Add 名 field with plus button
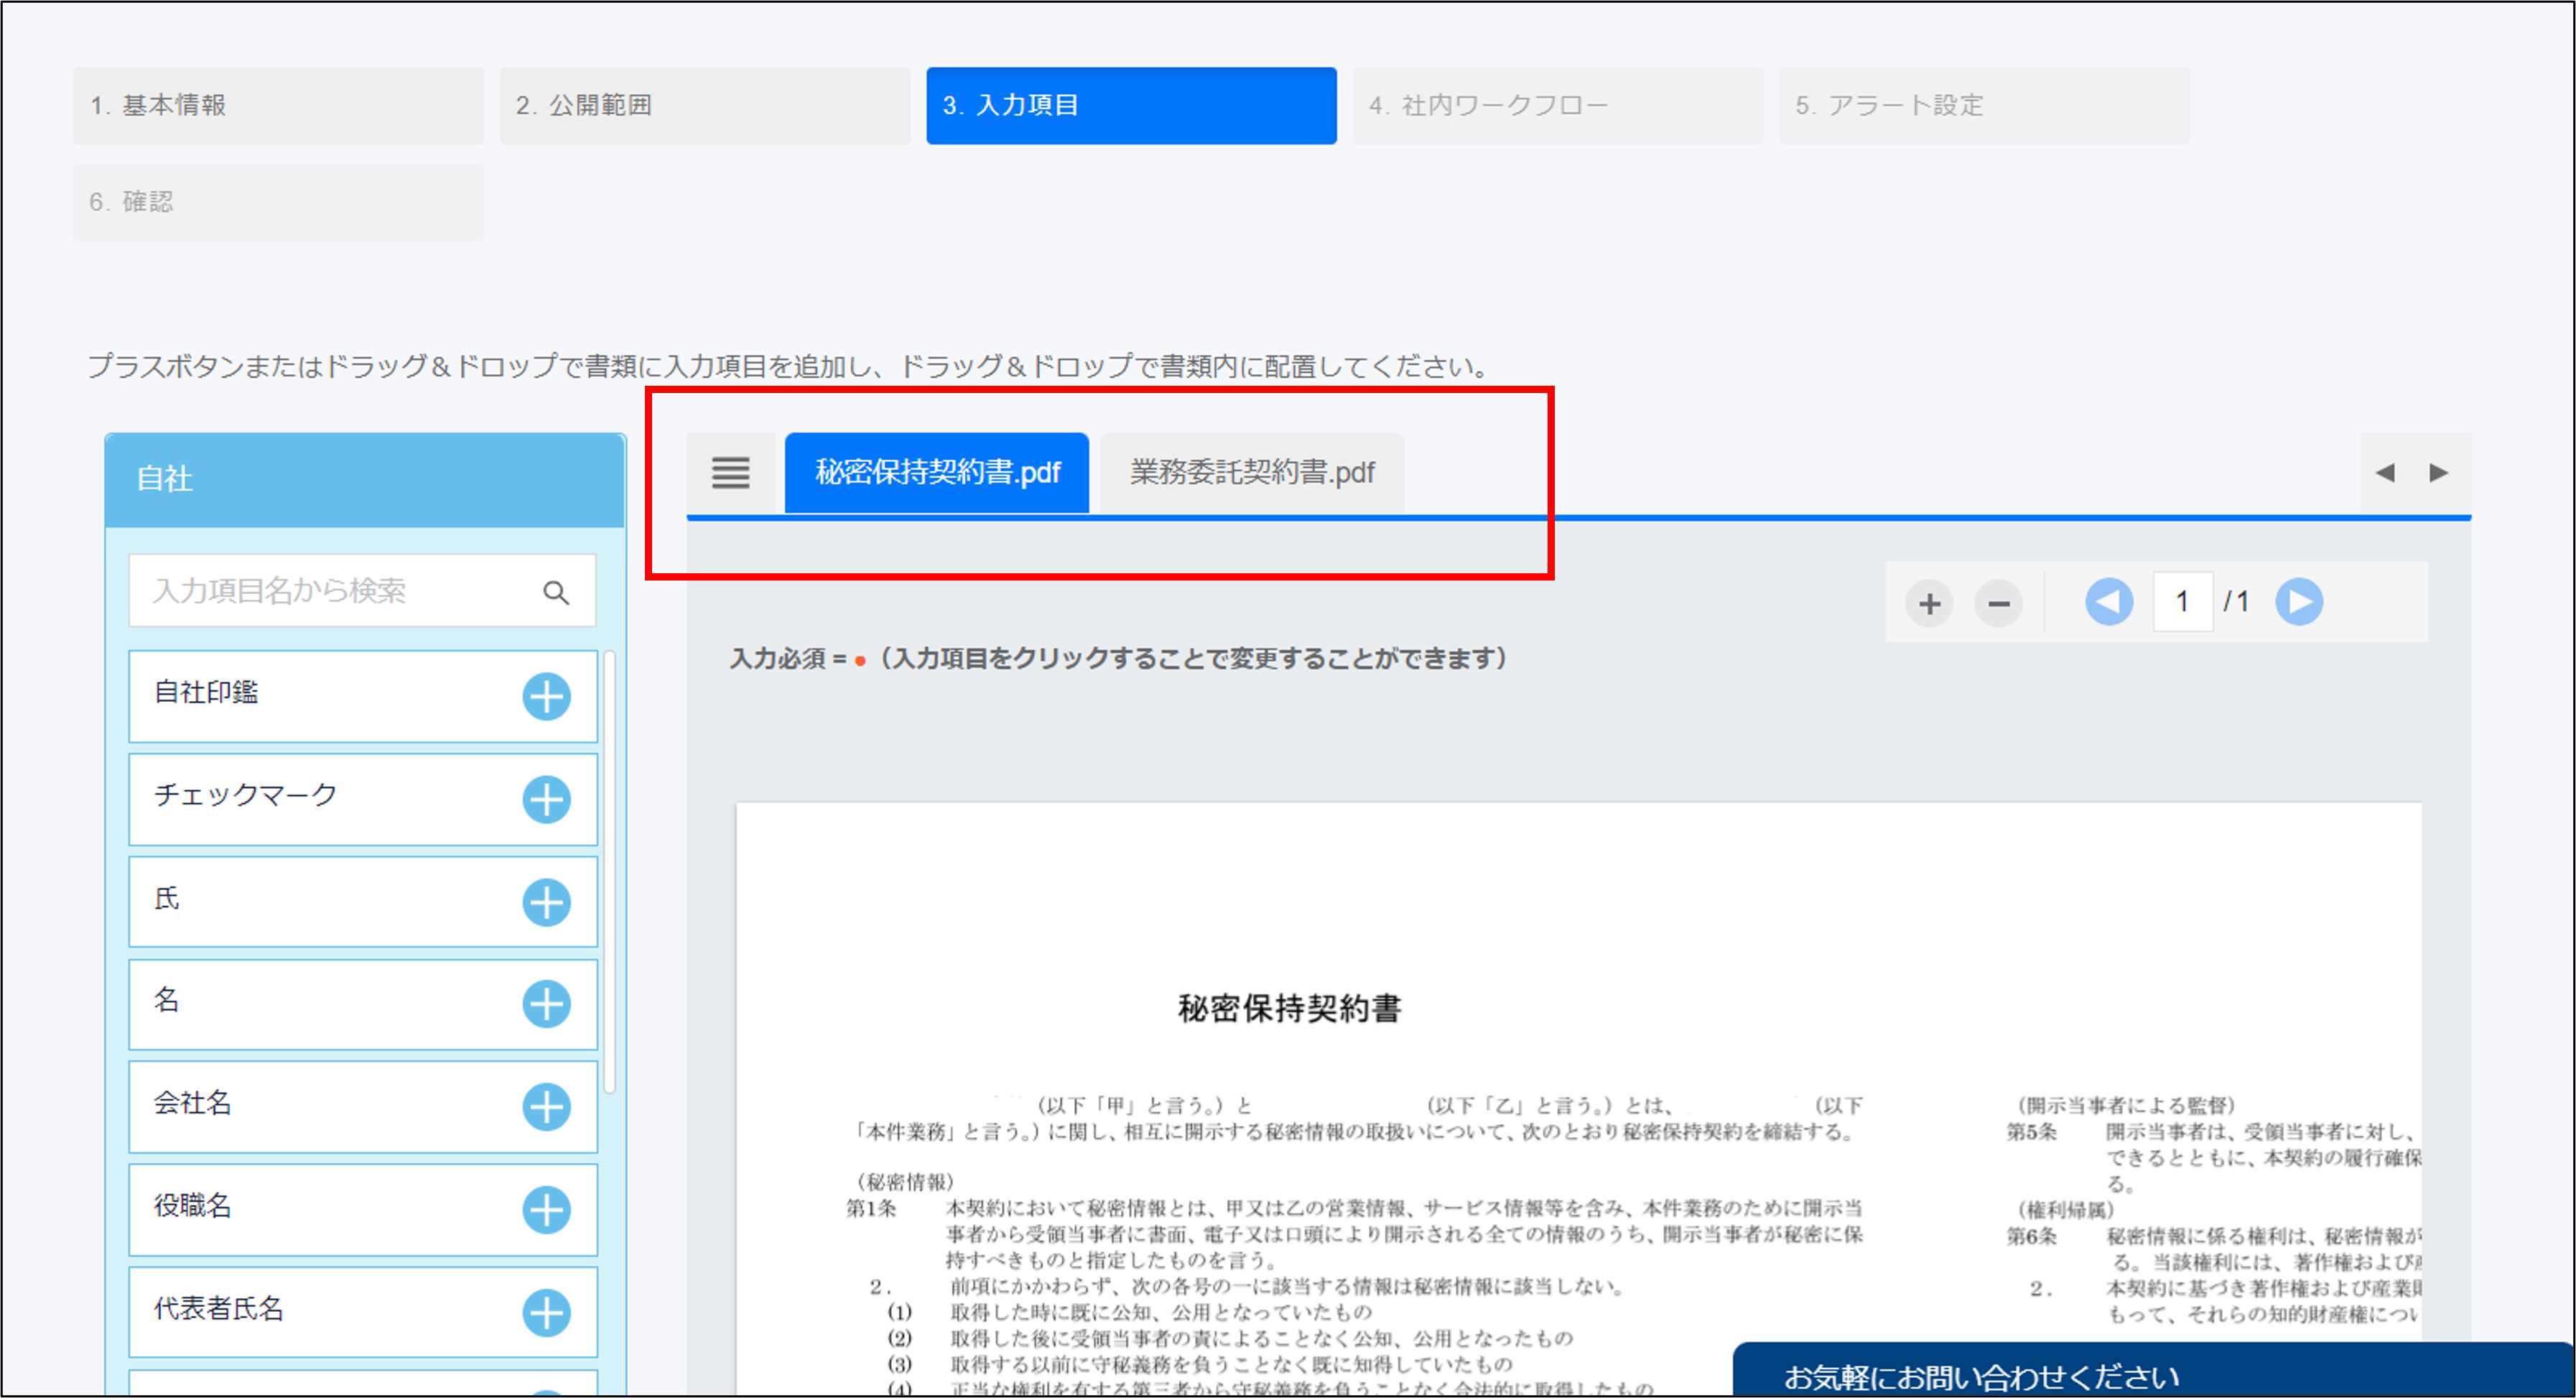The width and height of the screenshot is (2576, 1398). click(x=546, y=1004)
